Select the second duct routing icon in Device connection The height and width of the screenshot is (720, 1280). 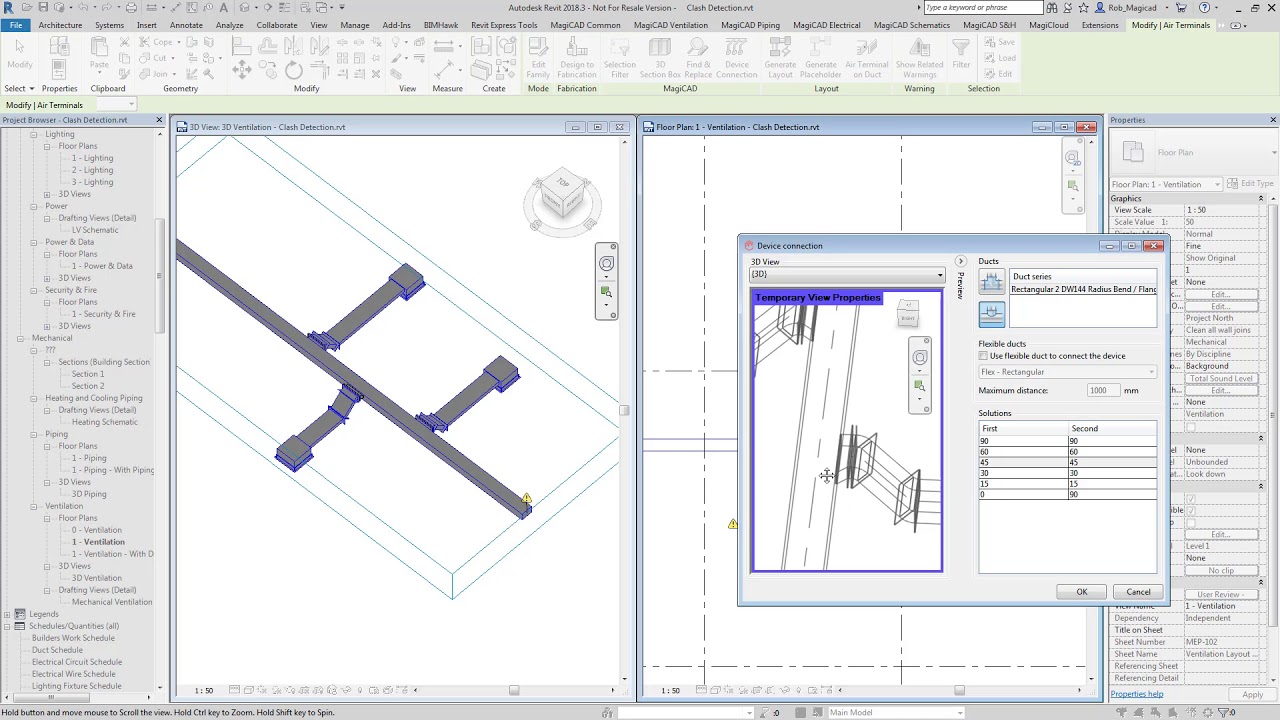[x=991, y=314]
